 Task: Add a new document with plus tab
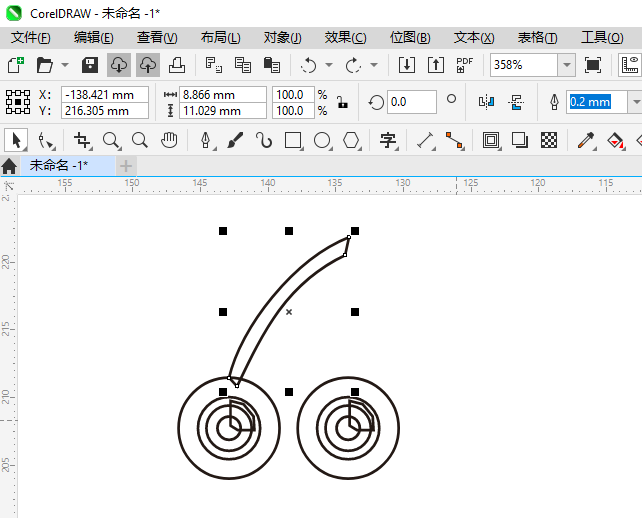126,165
